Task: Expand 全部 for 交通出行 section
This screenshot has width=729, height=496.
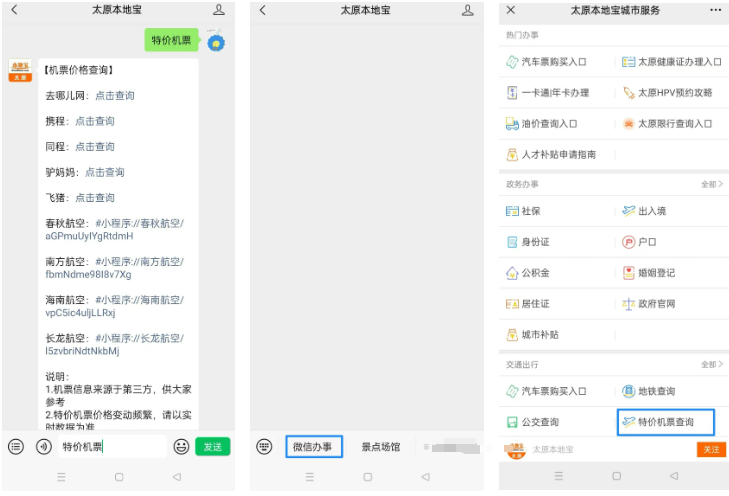Action: coord(712,364)
